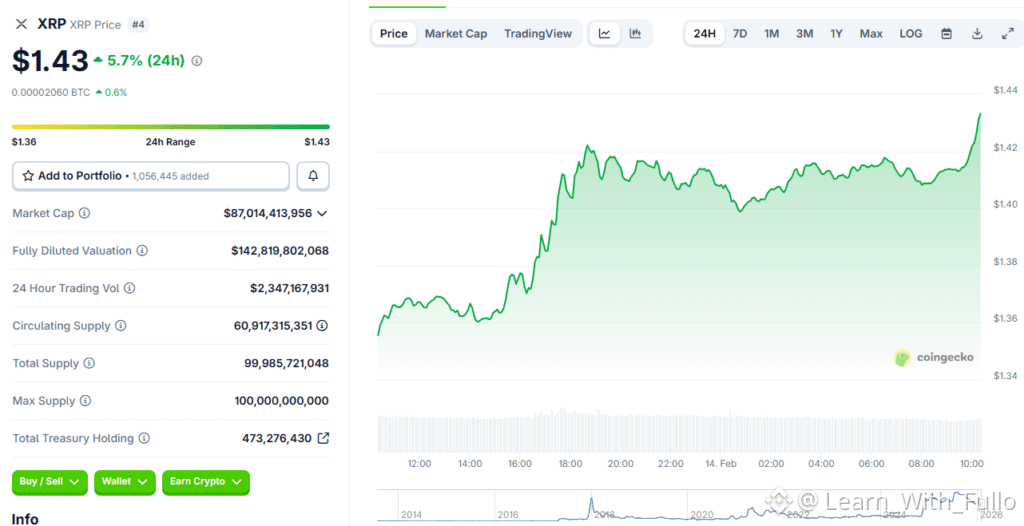The width and height of the screenshot is (1024, 526).
Task: Open the Market Cap info icon
Action: [x=84, y=213]
